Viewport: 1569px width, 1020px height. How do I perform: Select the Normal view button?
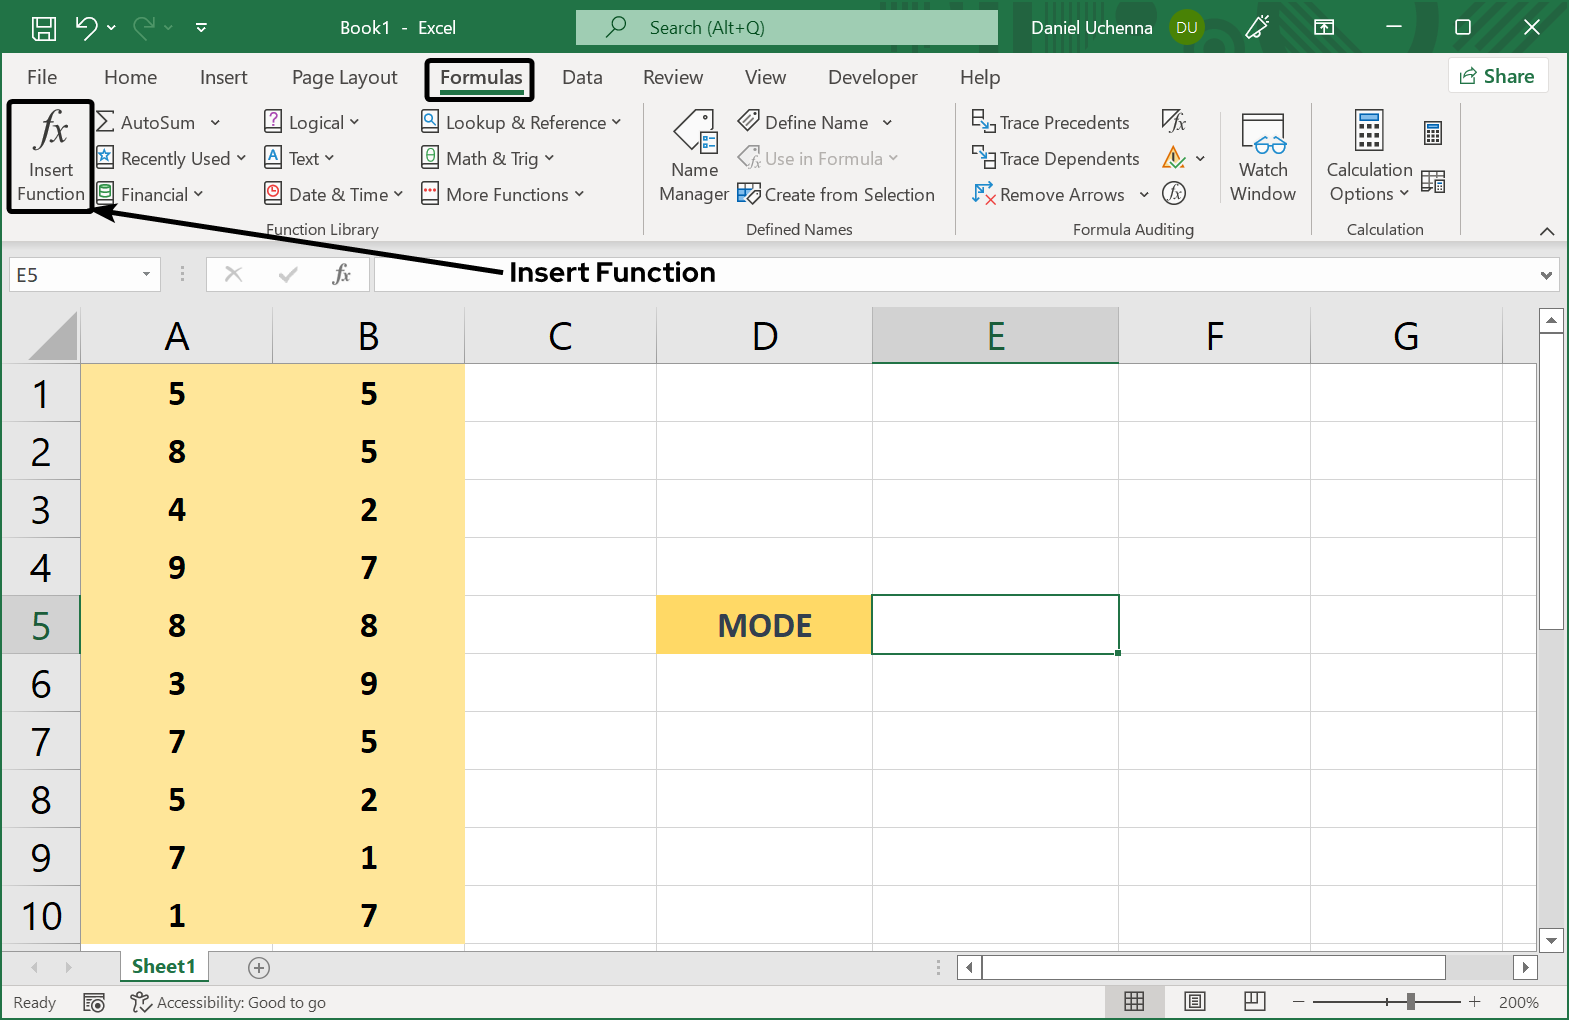[1134, 1001]
